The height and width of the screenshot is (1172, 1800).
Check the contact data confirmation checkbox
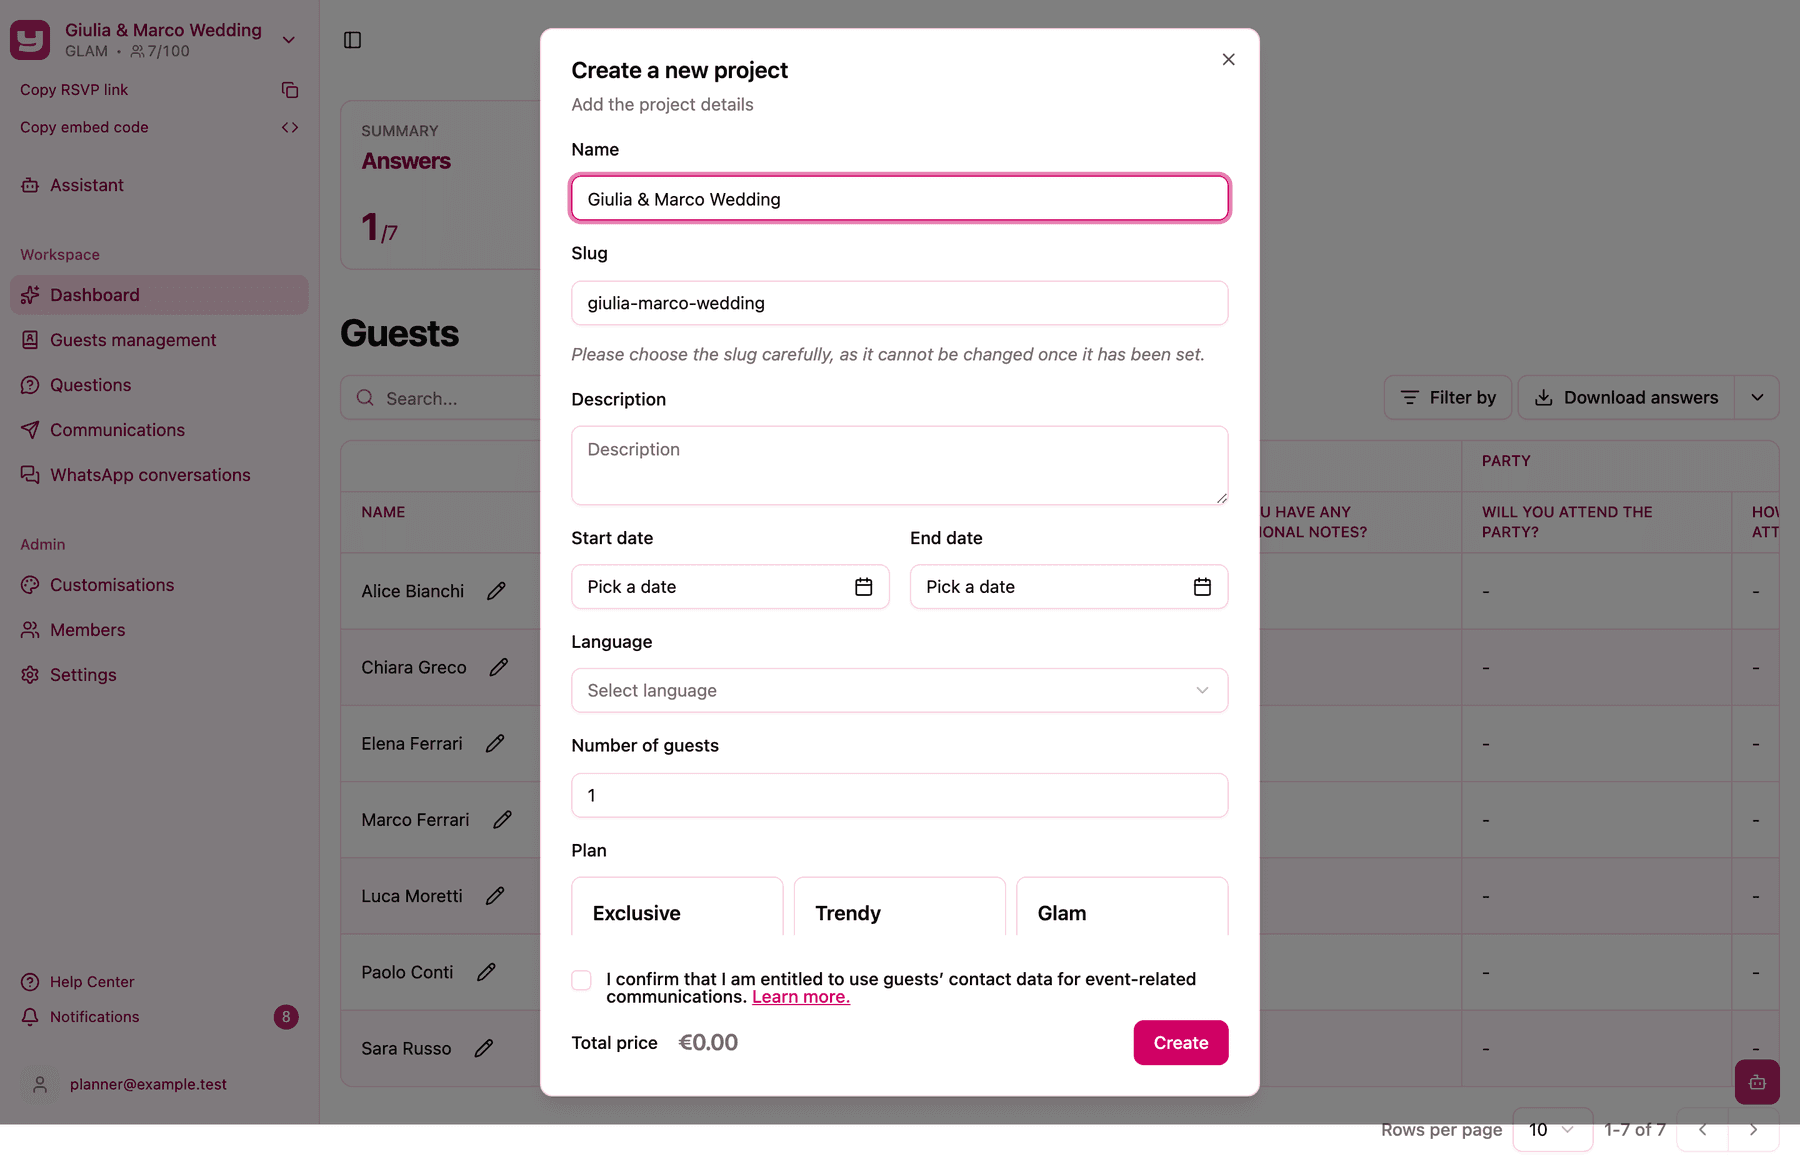(581, 980)
